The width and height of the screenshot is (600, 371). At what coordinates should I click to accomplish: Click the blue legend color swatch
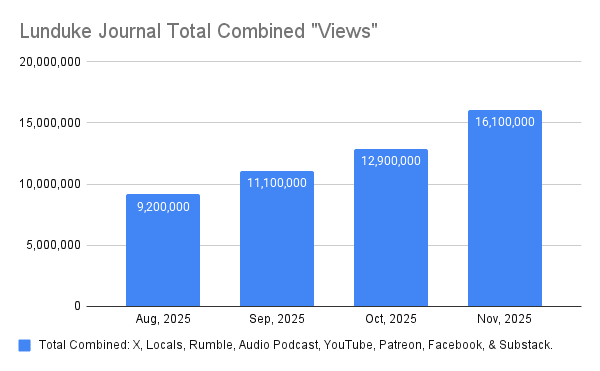pyautogui.click(x=24, y=345)
